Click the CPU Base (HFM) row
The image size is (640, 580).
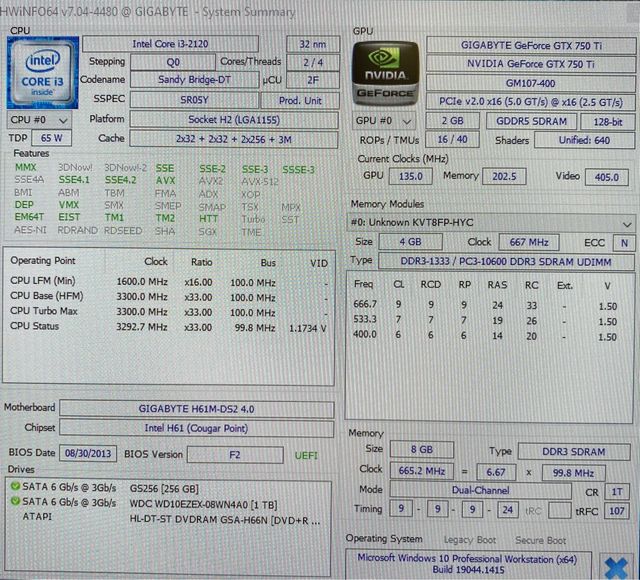(x=169, y=297)
